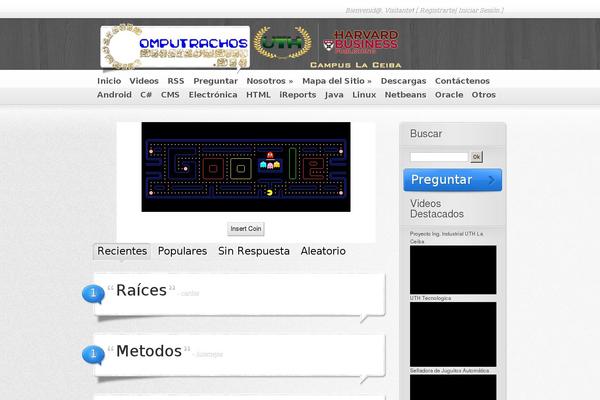Open the Contáctenos page

tap(462, 81)
